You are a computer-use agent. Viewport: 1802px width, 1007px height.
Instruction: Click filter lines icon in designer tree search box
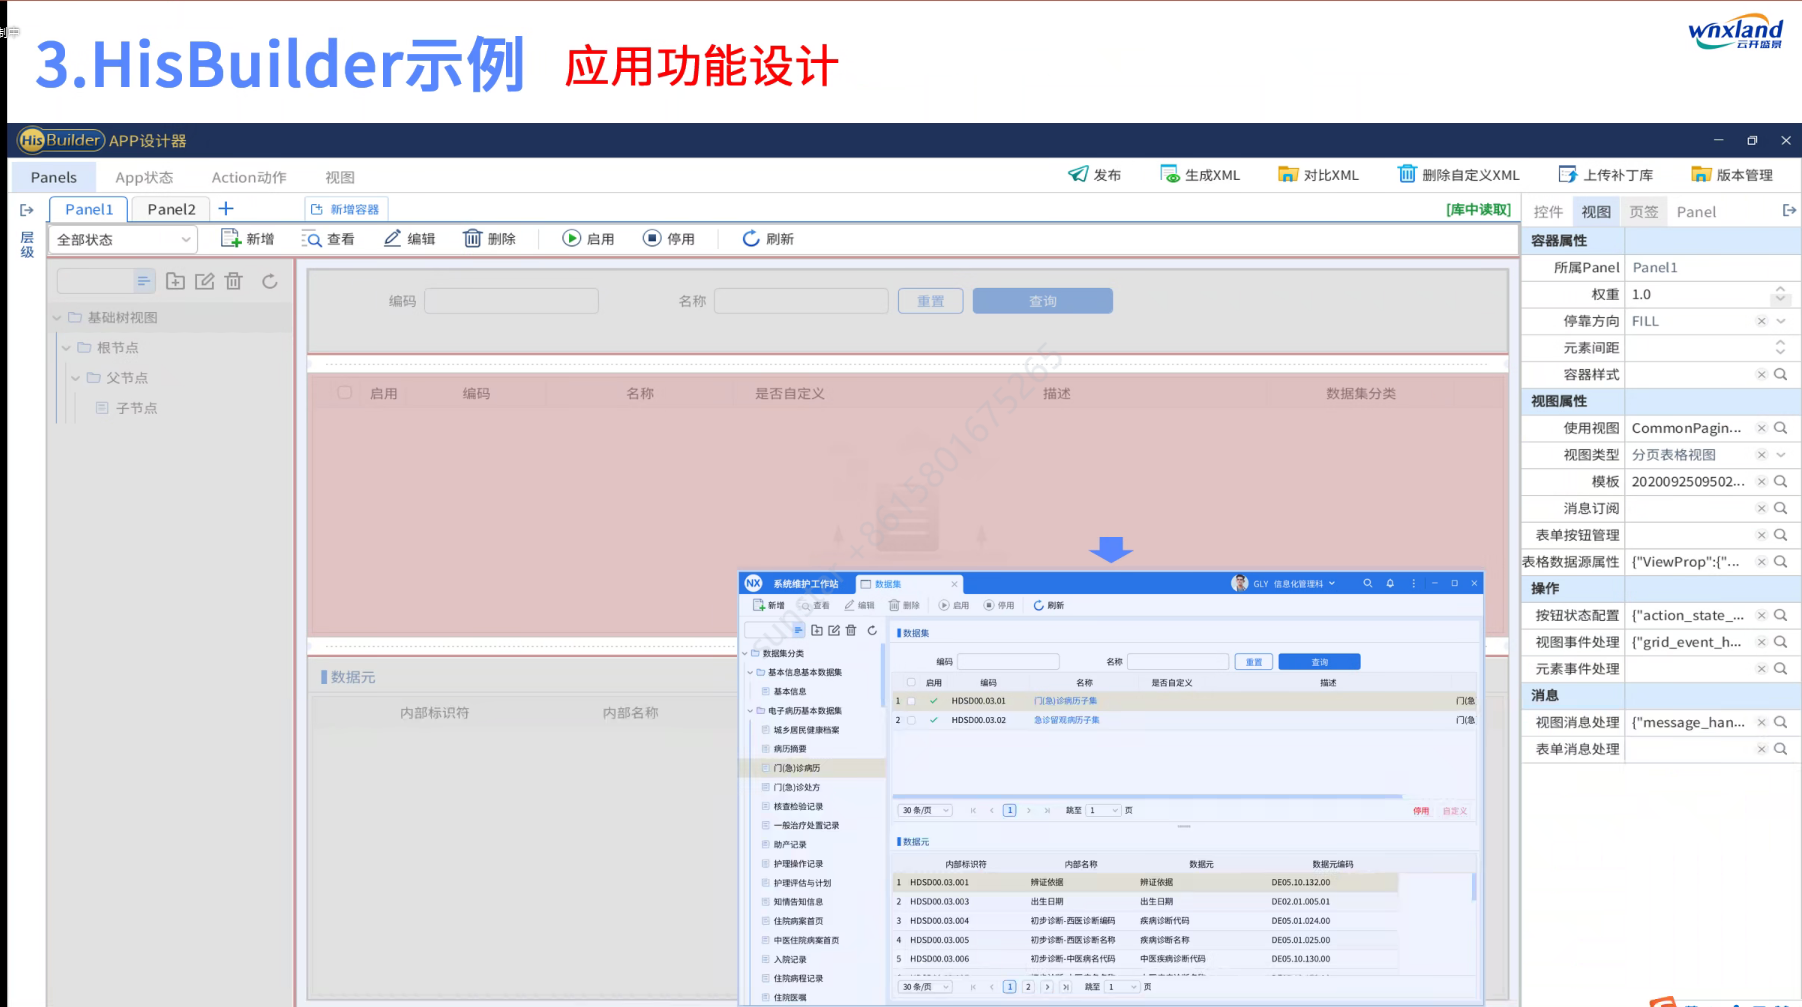(143, 281)
